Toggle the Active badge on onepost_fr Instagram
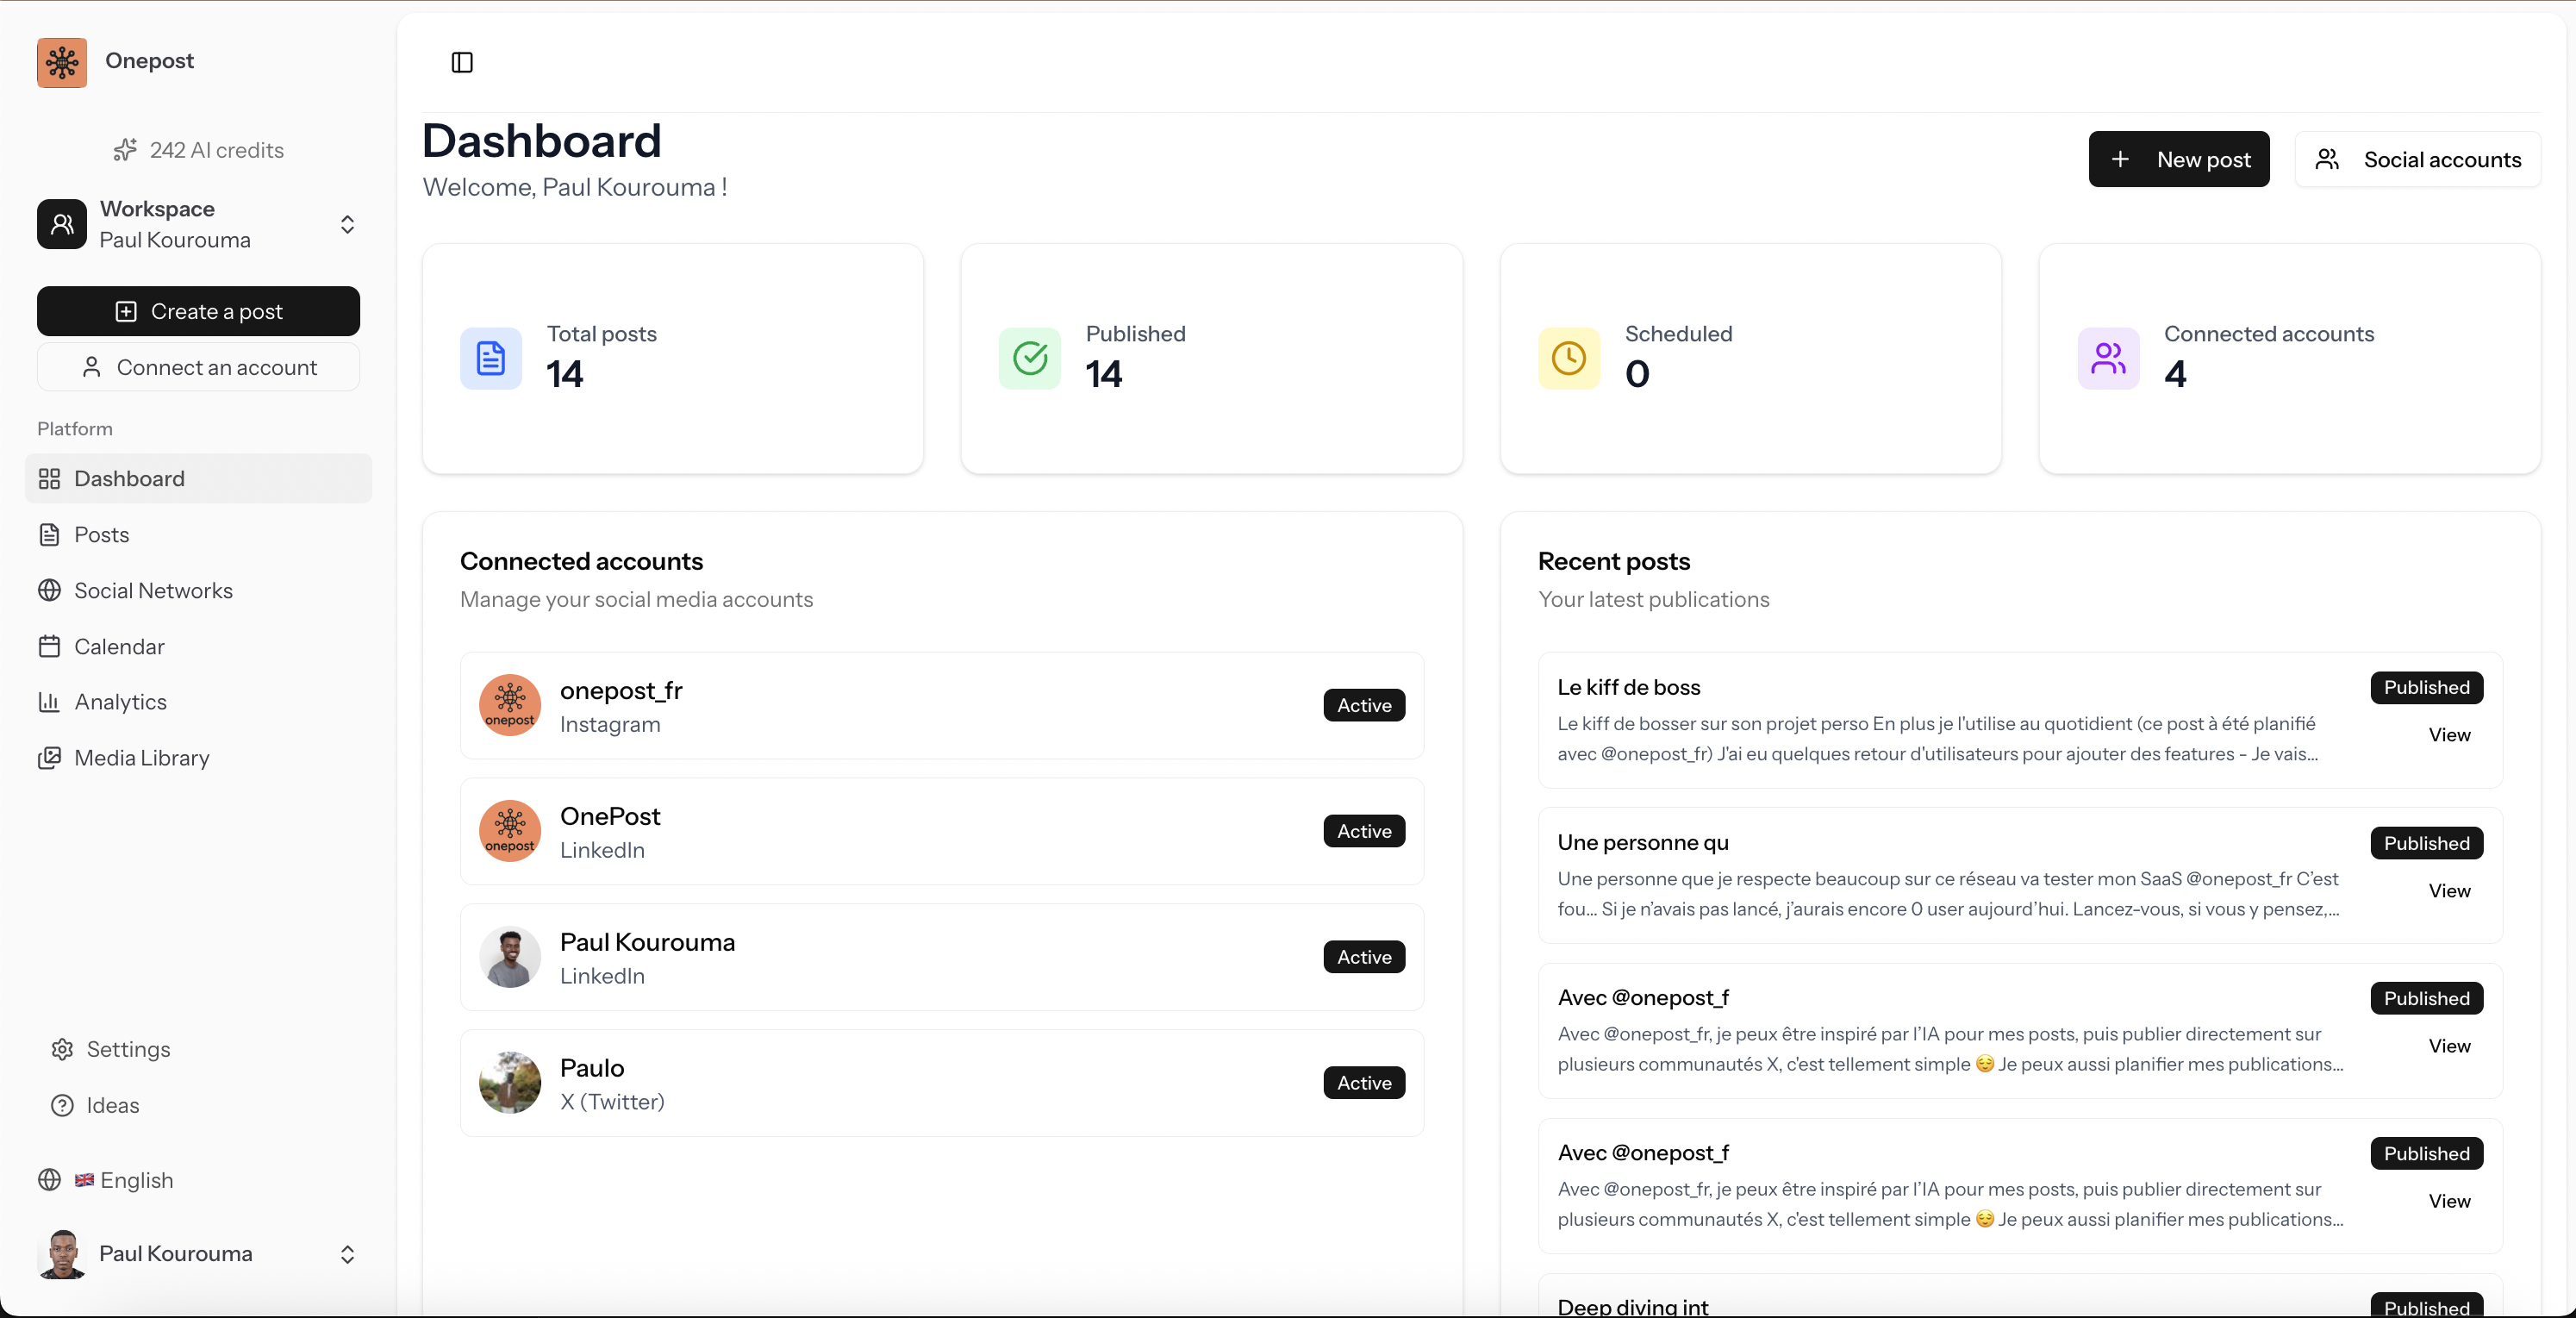Image resolution: width=2576 pixels, height=1318 pixels. coord(1363,705)
